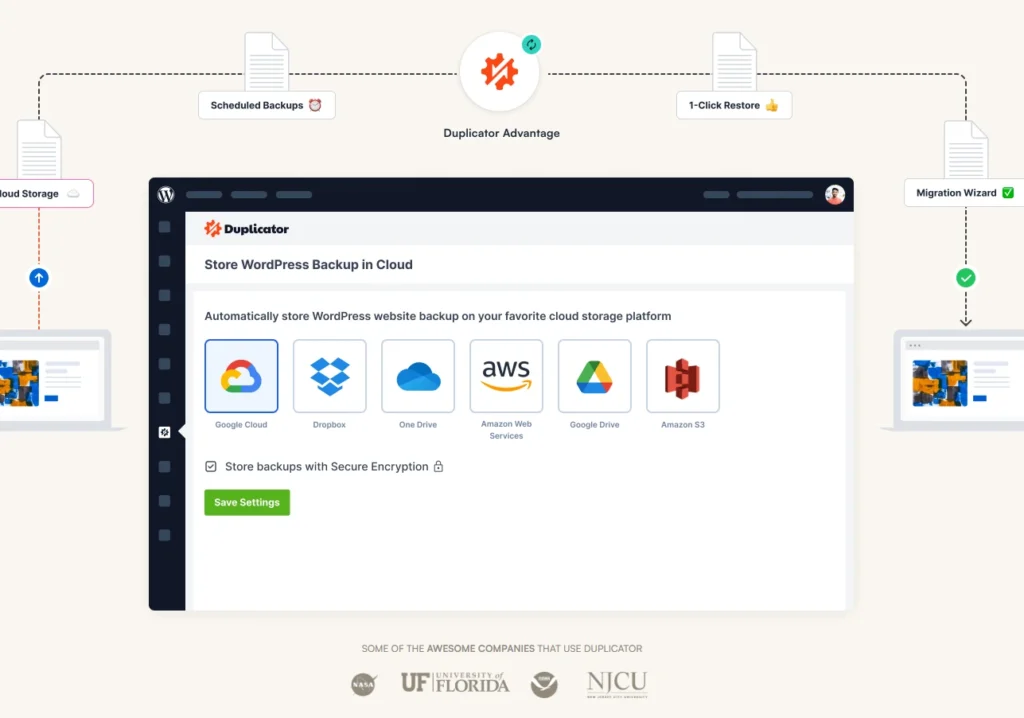The image size is (1024, 718).
Task: Choose the Dropbox storage tile
Action: click(329, 376)
